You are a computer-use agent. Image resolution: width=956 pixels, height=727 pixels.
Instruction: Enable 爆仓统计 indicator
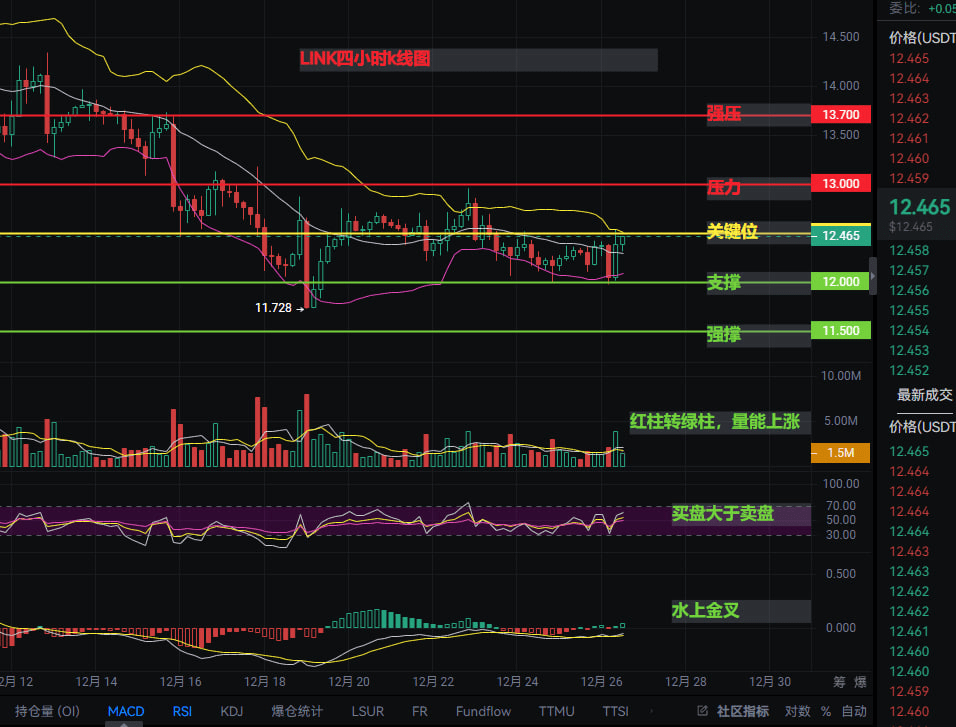click(x=297, y=711)
